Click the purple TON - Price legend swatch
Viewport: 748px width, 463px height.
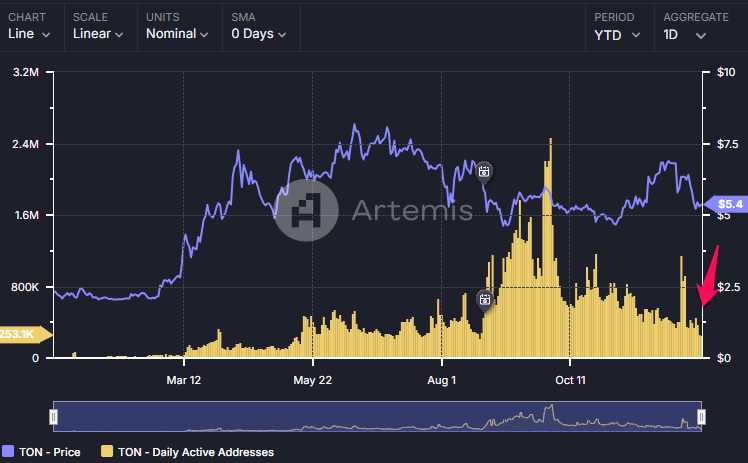coord(8,452)
